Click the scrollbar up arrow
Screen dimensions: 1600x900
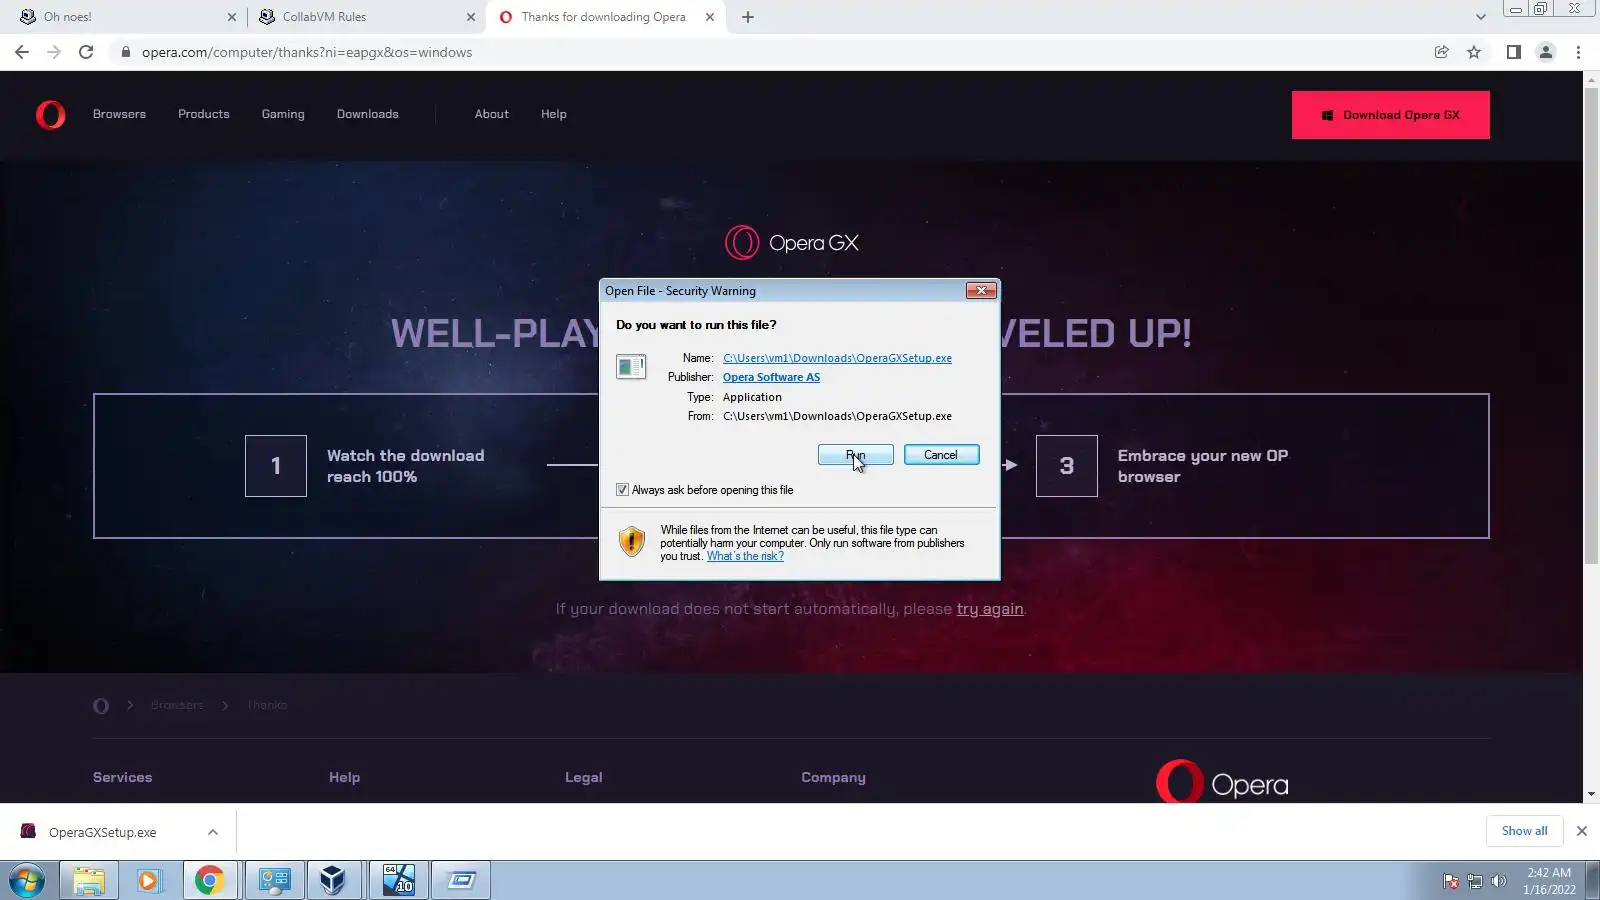1591,79
